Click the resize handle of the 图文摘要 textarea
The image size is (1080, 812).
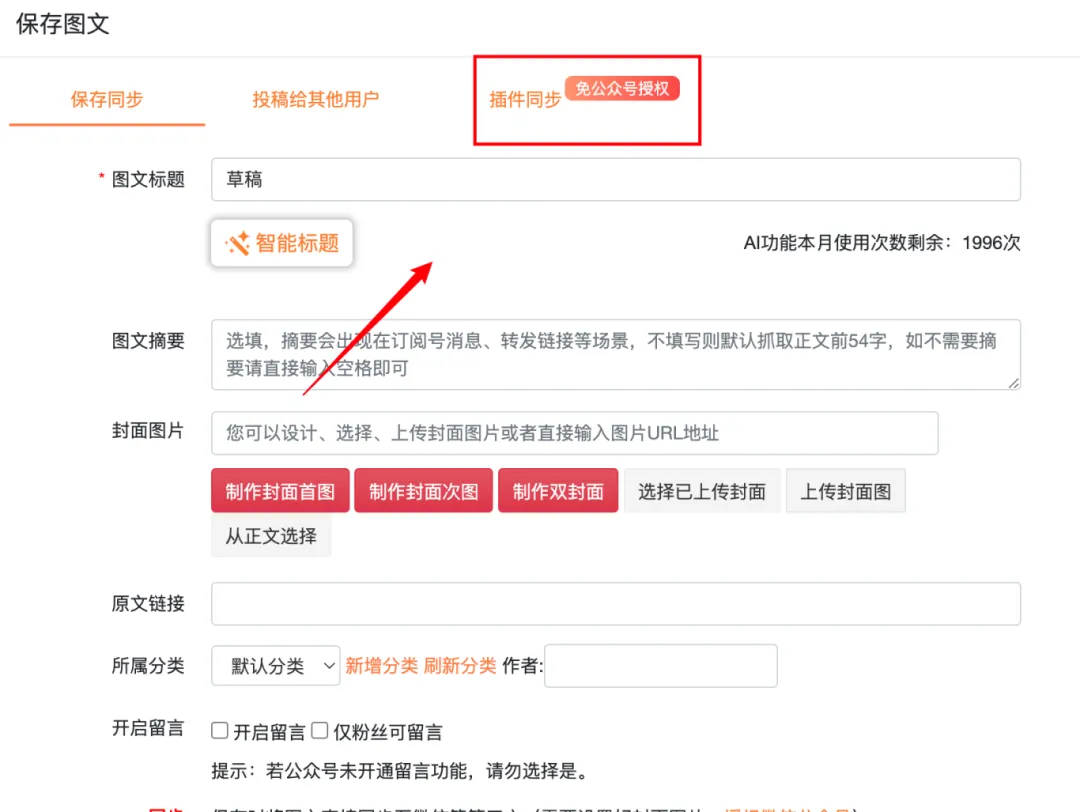coord(1013,383)
